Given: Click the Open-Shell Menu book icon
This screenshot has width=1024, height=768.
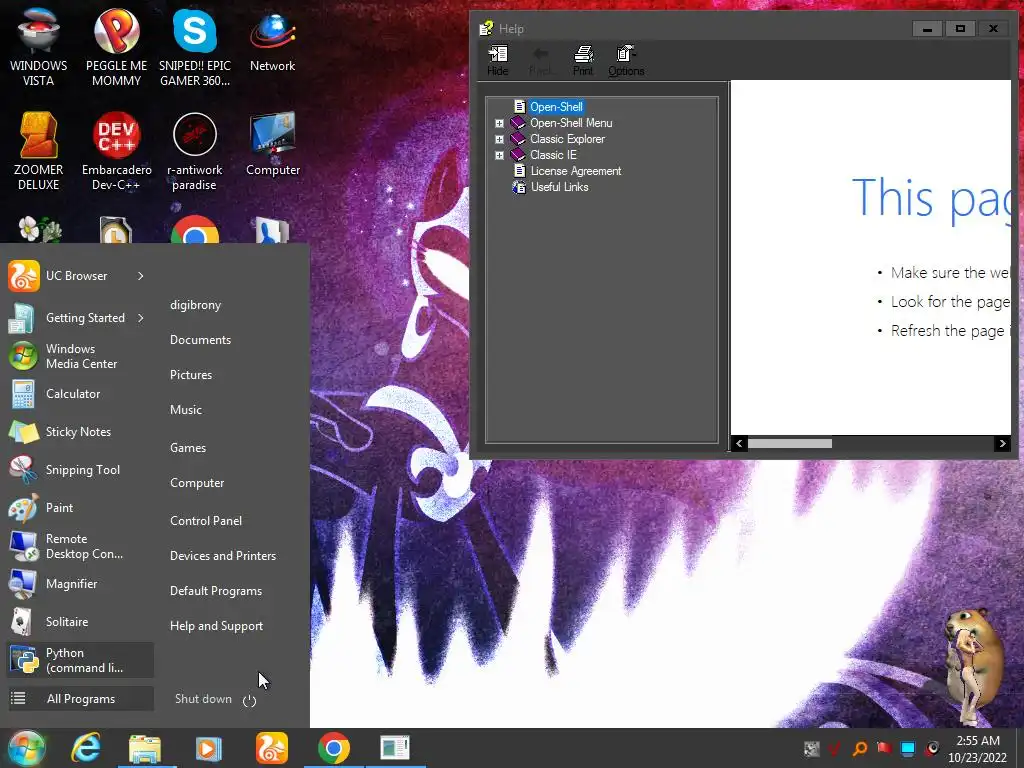Looking at the screenshot, I should 518,123.
